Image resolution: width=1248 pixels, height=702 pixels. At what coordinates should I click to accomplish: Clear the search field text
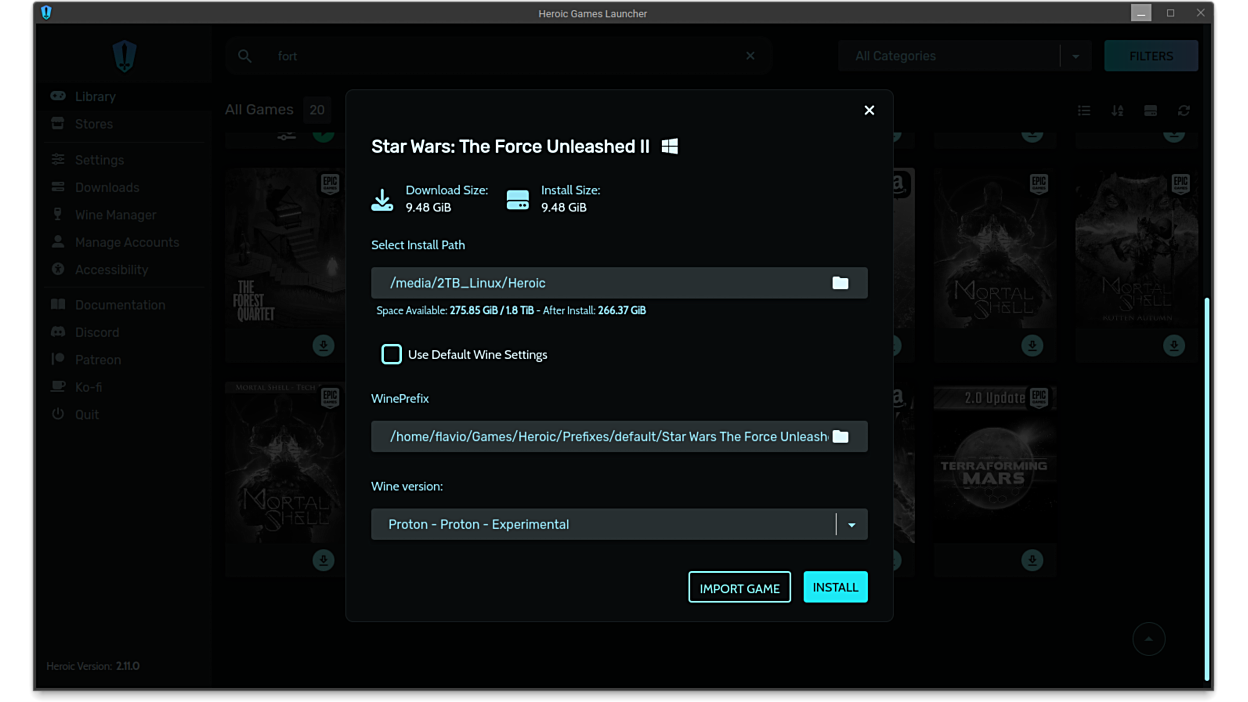point(750,56)
